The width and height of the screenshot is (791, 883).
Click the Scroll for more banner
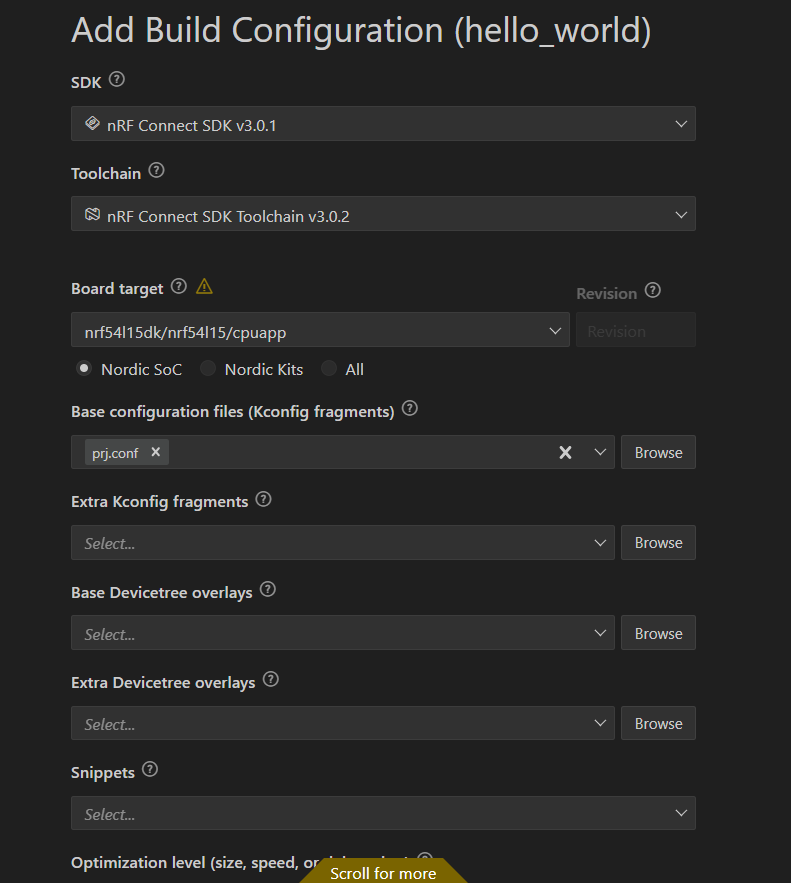point(383,872)
